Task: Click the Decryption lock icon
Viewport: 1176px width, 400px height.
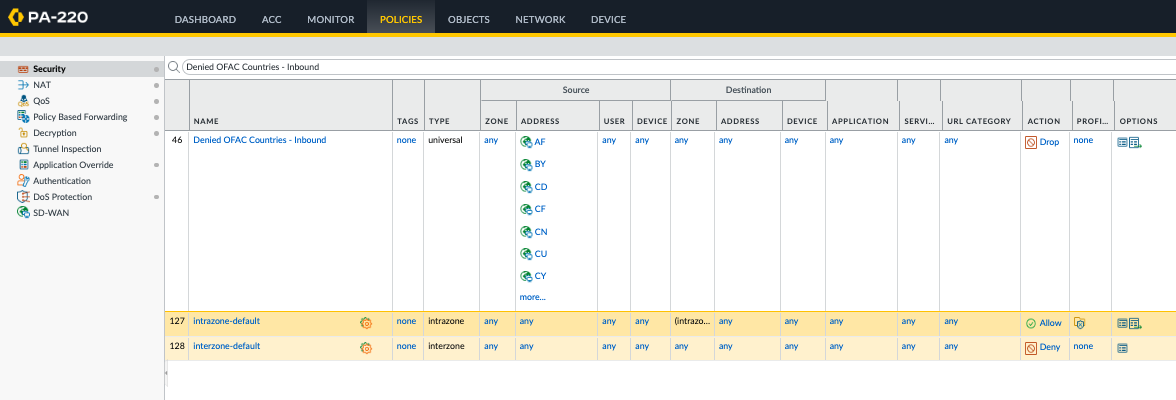Action: point(23,133)
